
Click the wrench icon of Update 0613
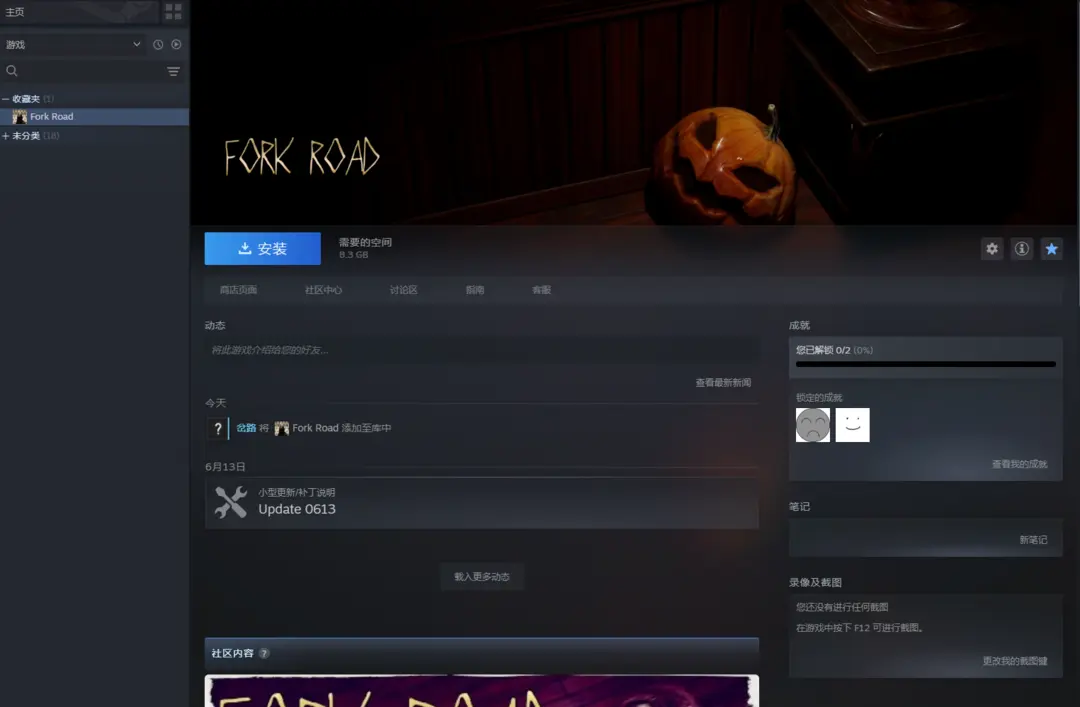click(x=231, y=502)
